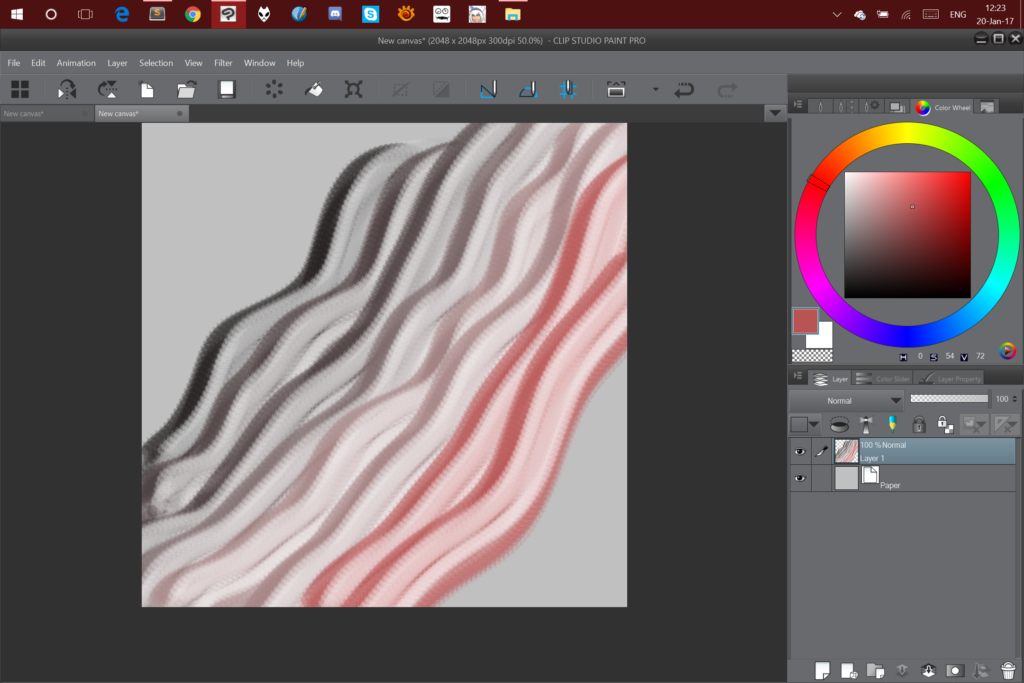1024x683 pixels.
Task: Click the Clear spinner-dots icon in command bar
Action: point(274,89)
